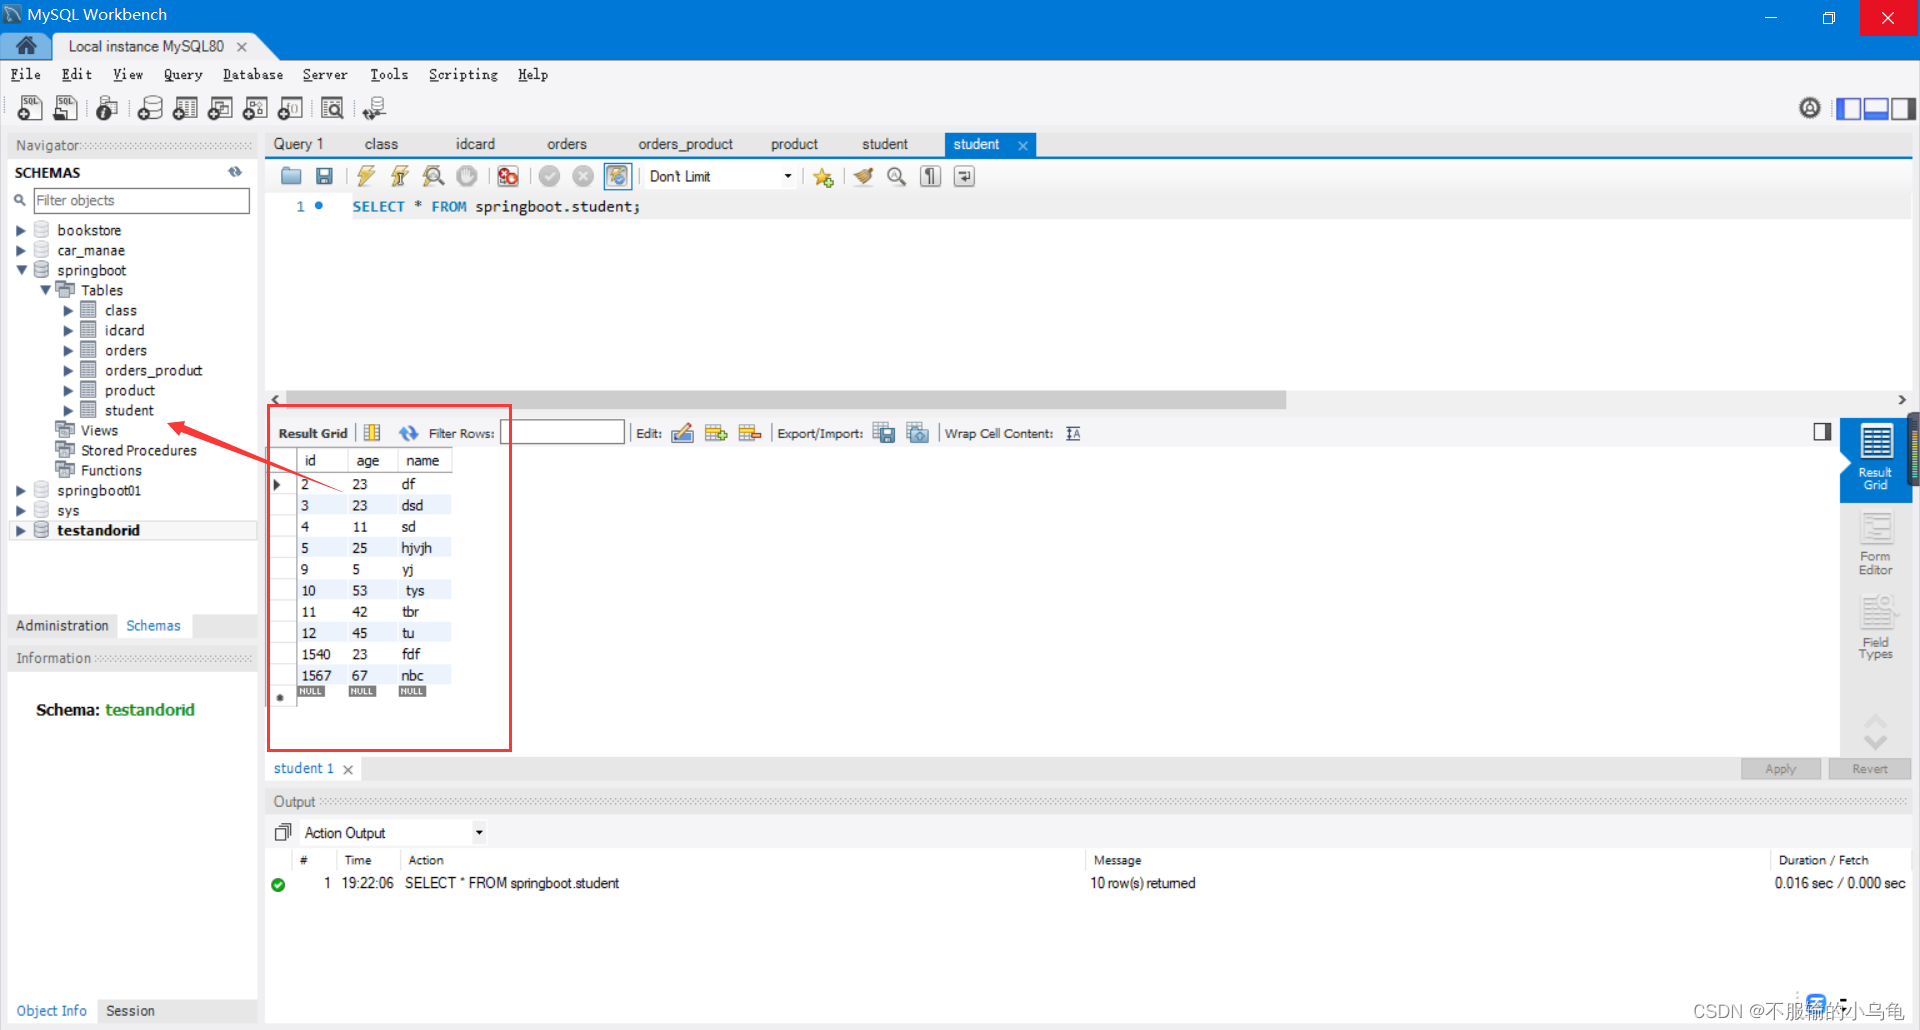Expand the orders_product table
This screenshot has width=1920, height=1030.
[x=68, y=370]
